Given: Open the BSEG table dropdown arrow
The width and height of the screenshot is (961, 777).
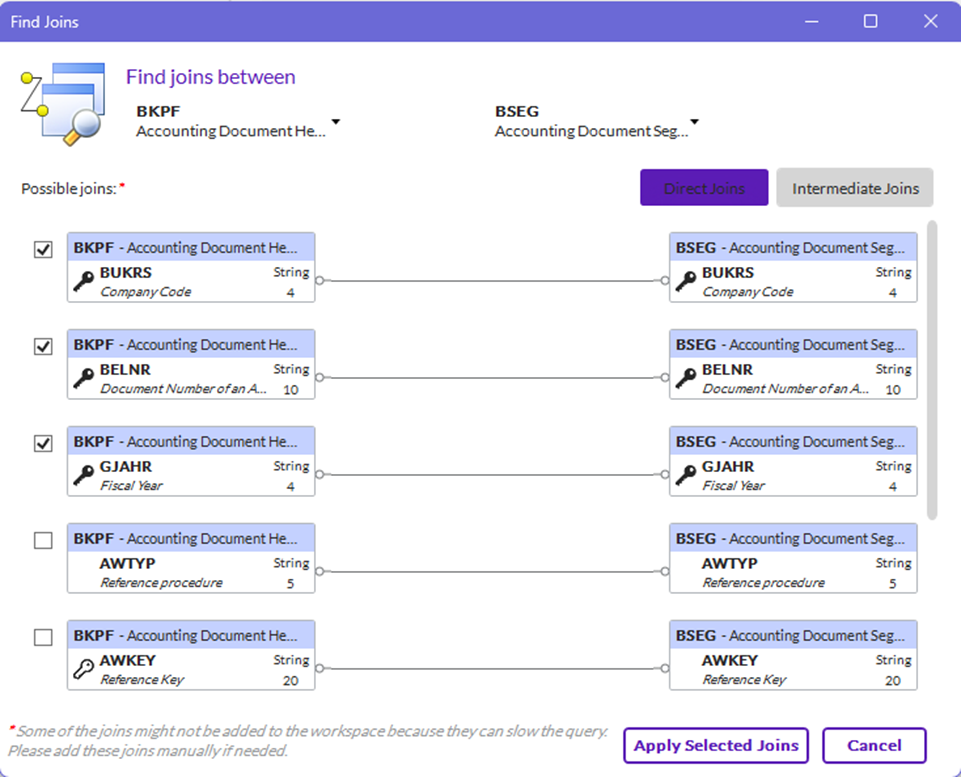Looking at the screenshot, I should point(694,121).
